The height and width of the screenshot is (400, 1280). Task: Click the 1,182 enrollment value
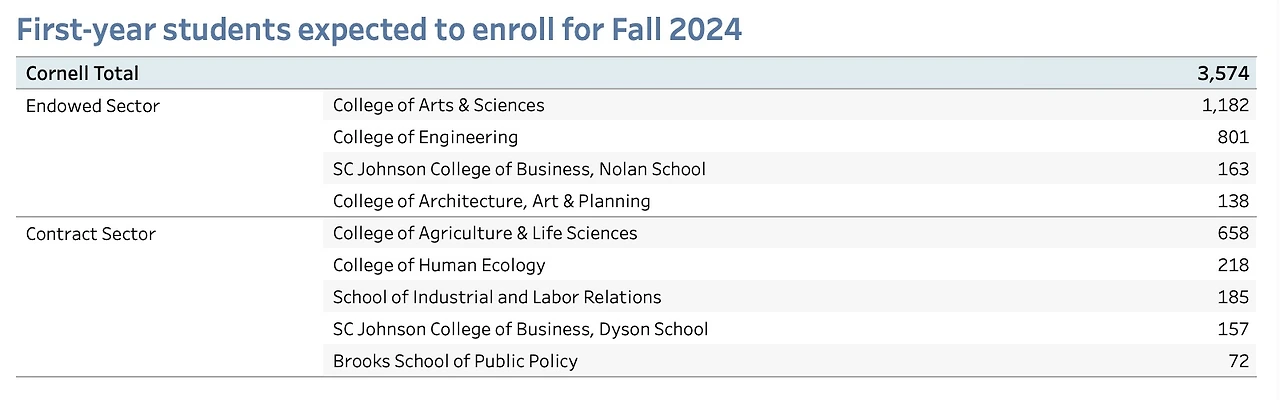[1224, 105]
